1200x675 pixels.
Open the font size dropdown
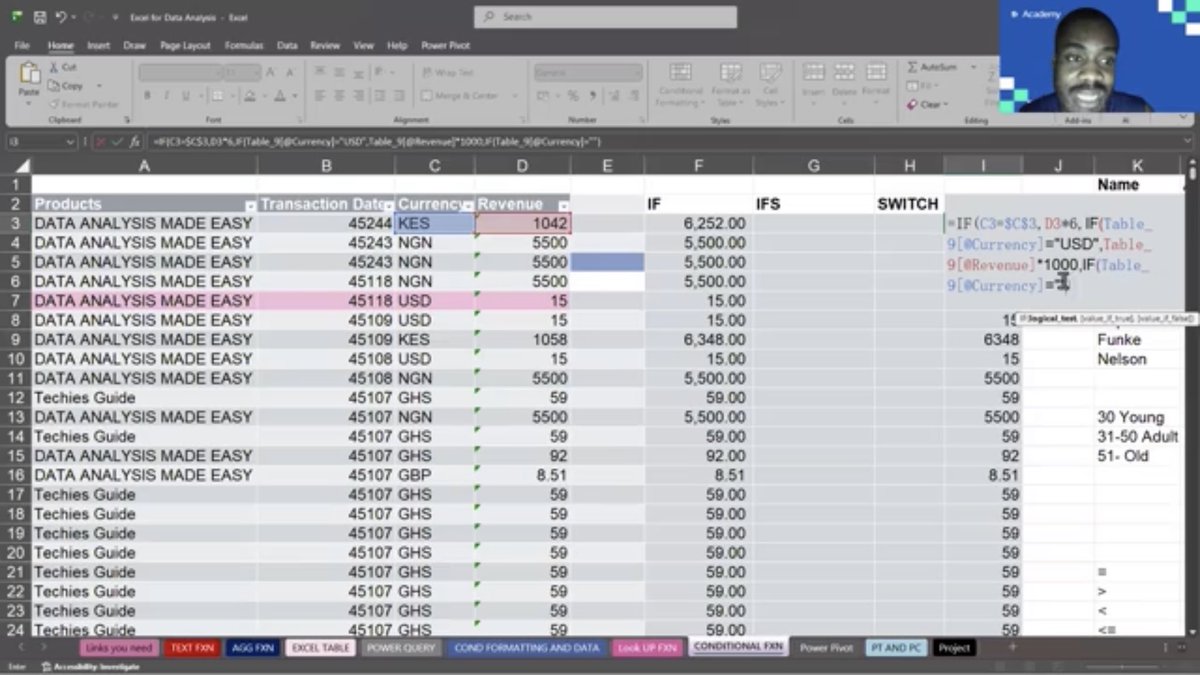coord(257,73)
